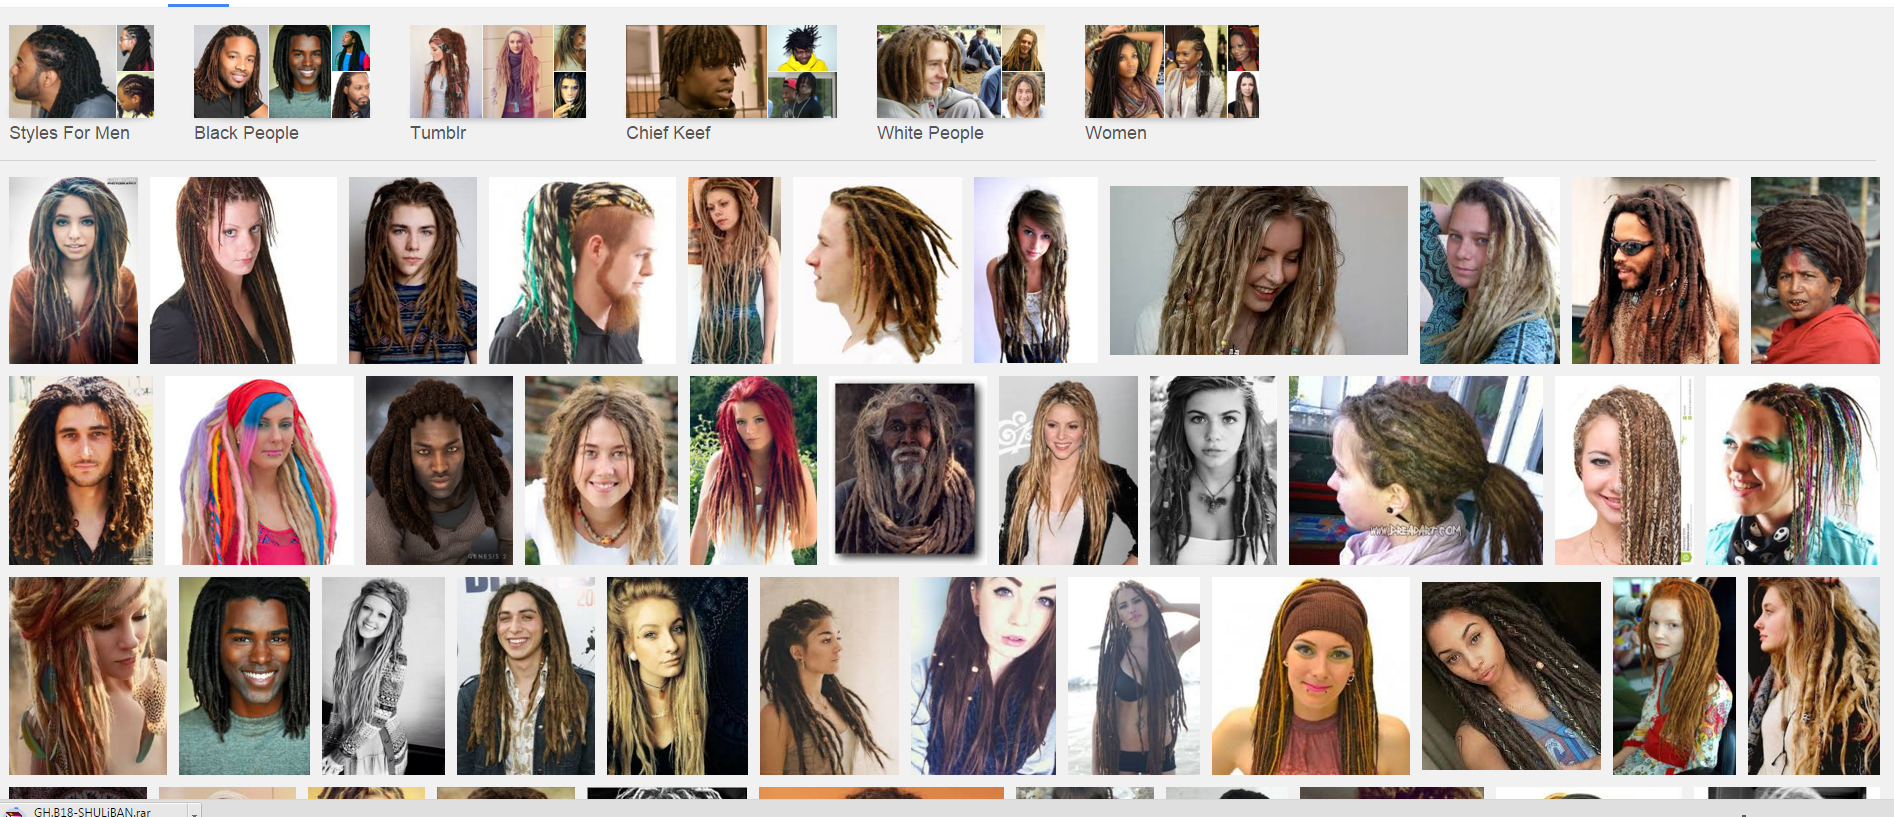Open the "White People" category
Viewport: 1894px width, 817px height.
960,84
